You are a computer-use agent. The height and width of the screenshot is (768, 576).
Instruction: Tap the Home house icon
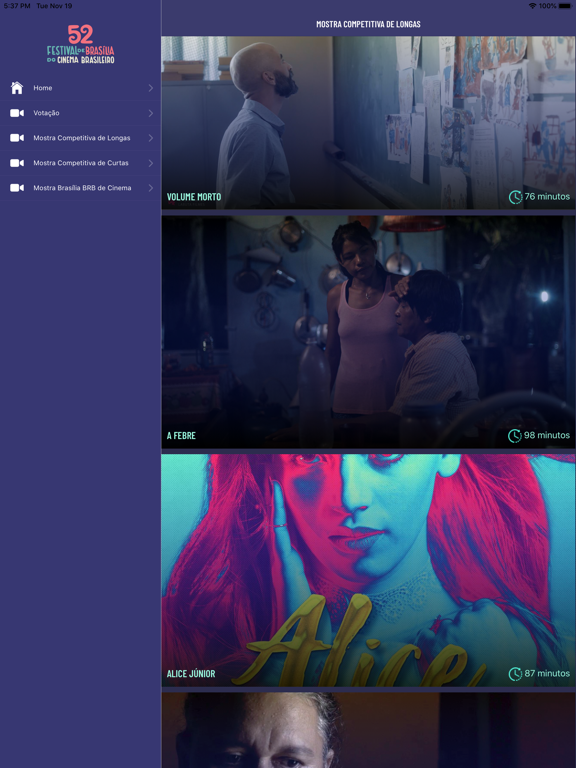17,88
